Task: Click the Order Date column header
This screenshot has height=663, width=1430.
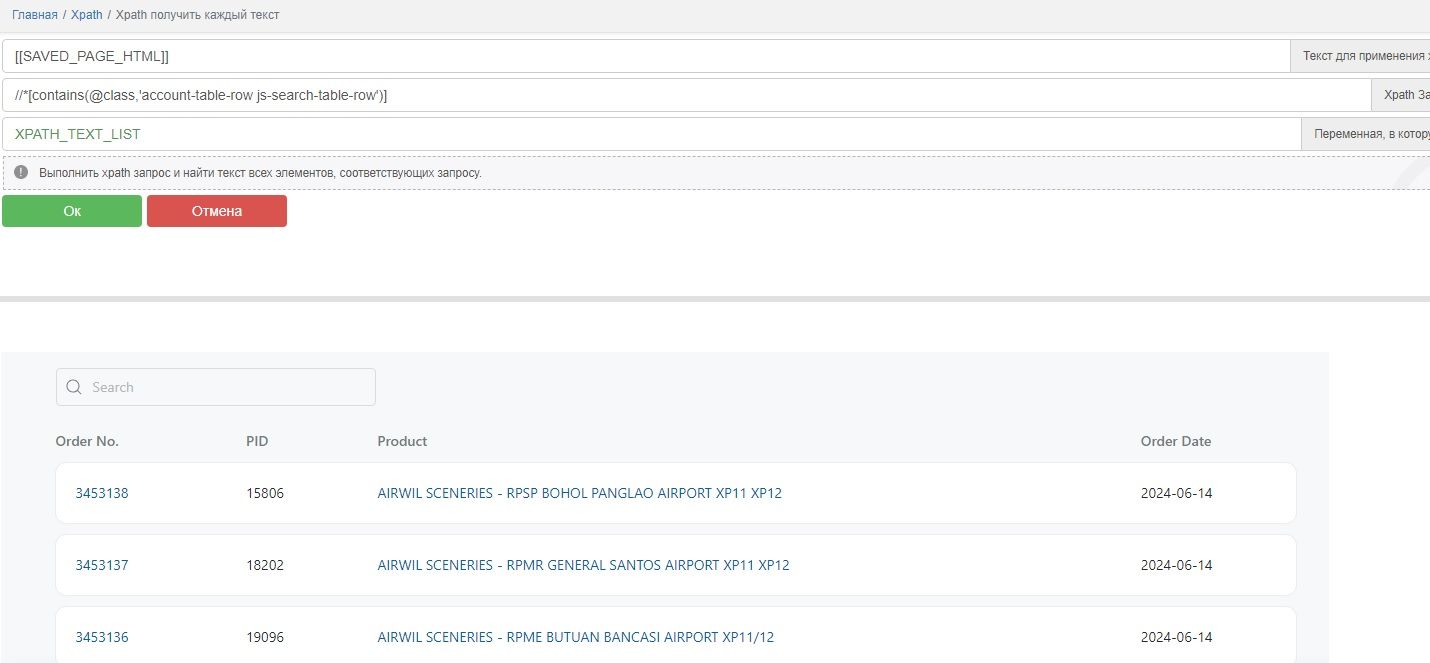Action: point(1175,441)
